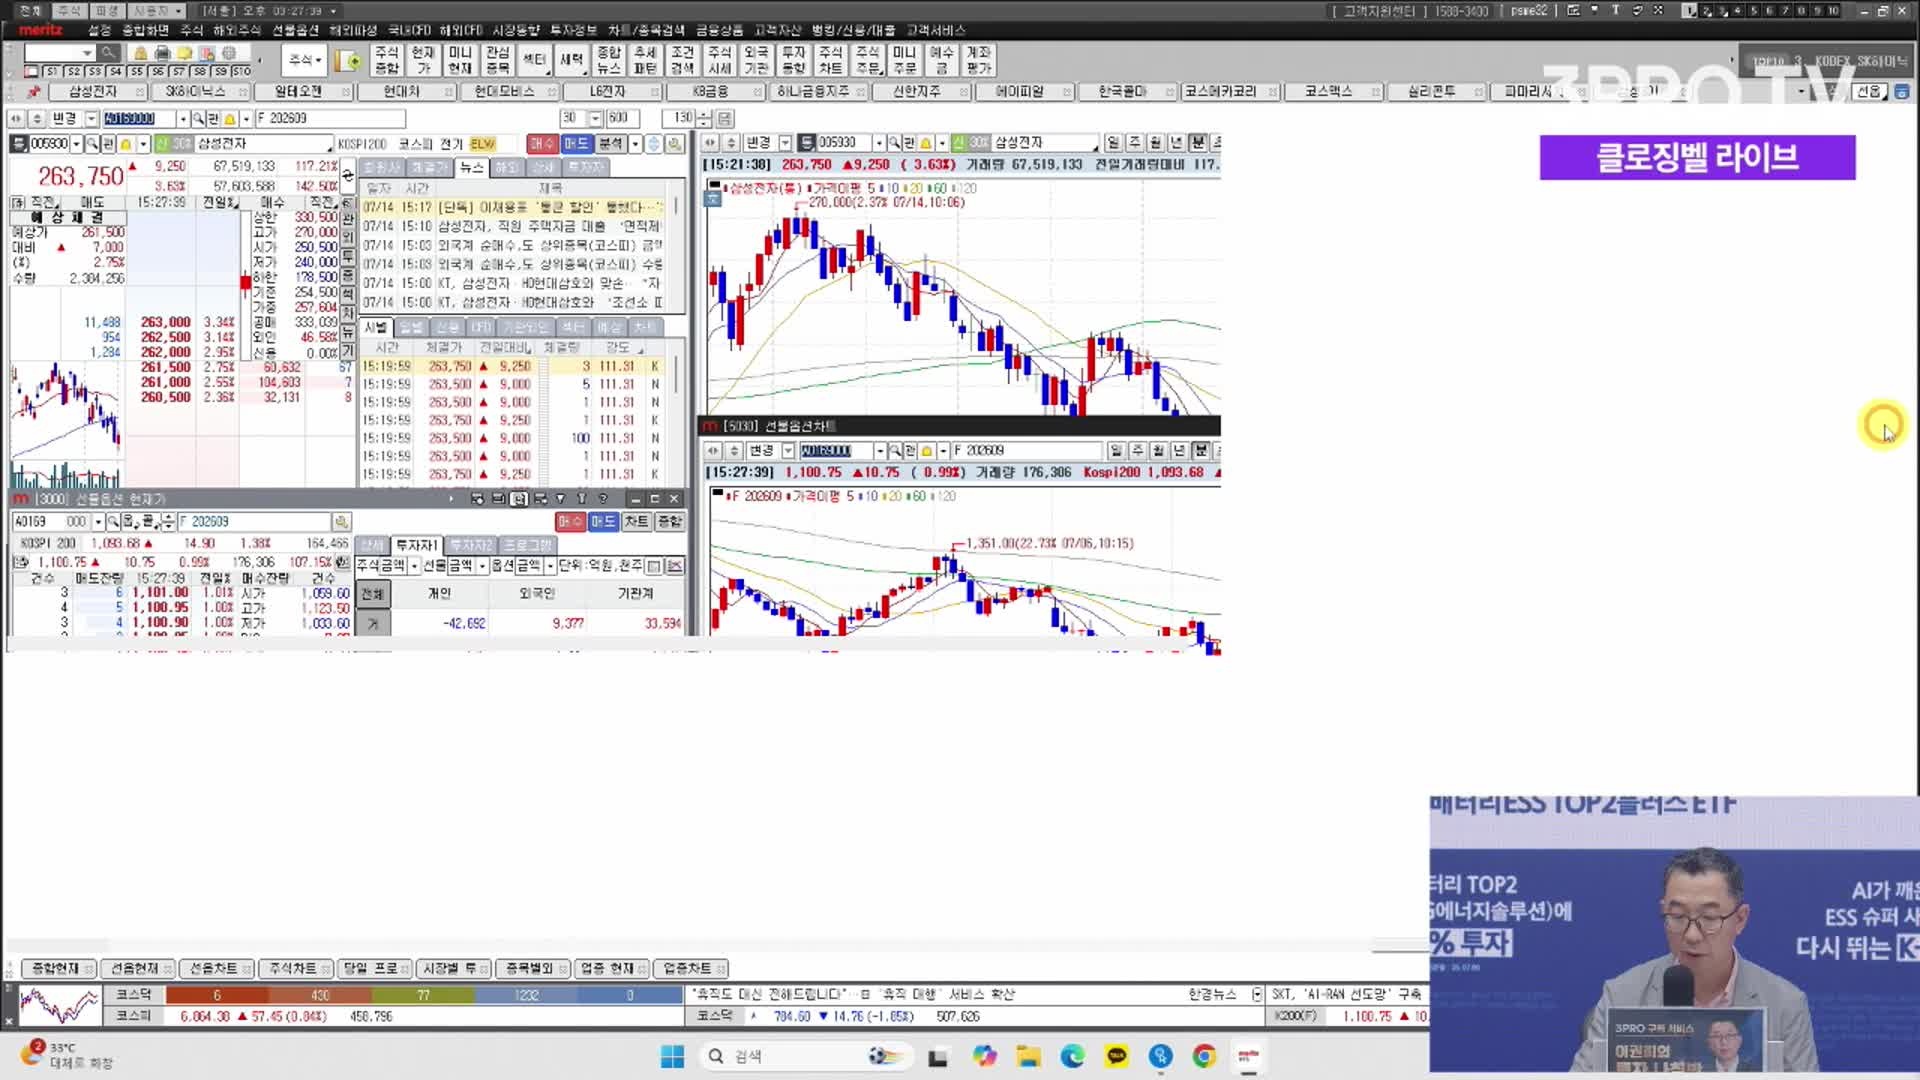Open KakaoTalk from the Windows taskbar
The image size is (1920, 1080).
tap(1116, 1056)
